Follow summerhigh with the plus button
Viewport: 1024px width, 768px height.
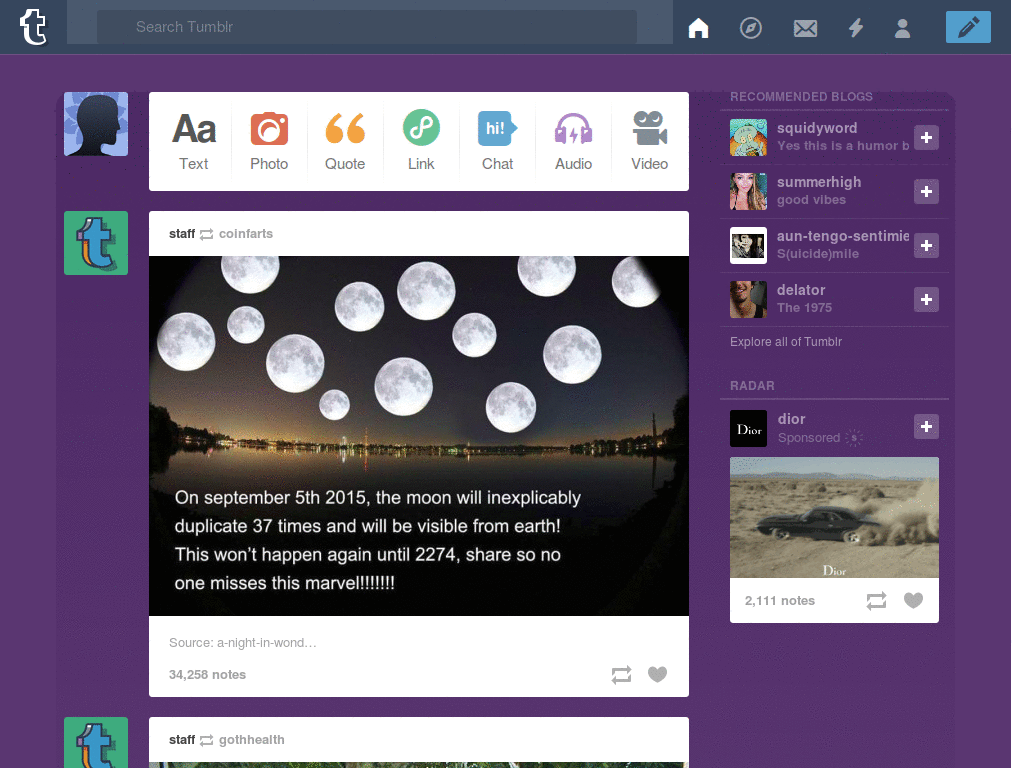point(926,192)
